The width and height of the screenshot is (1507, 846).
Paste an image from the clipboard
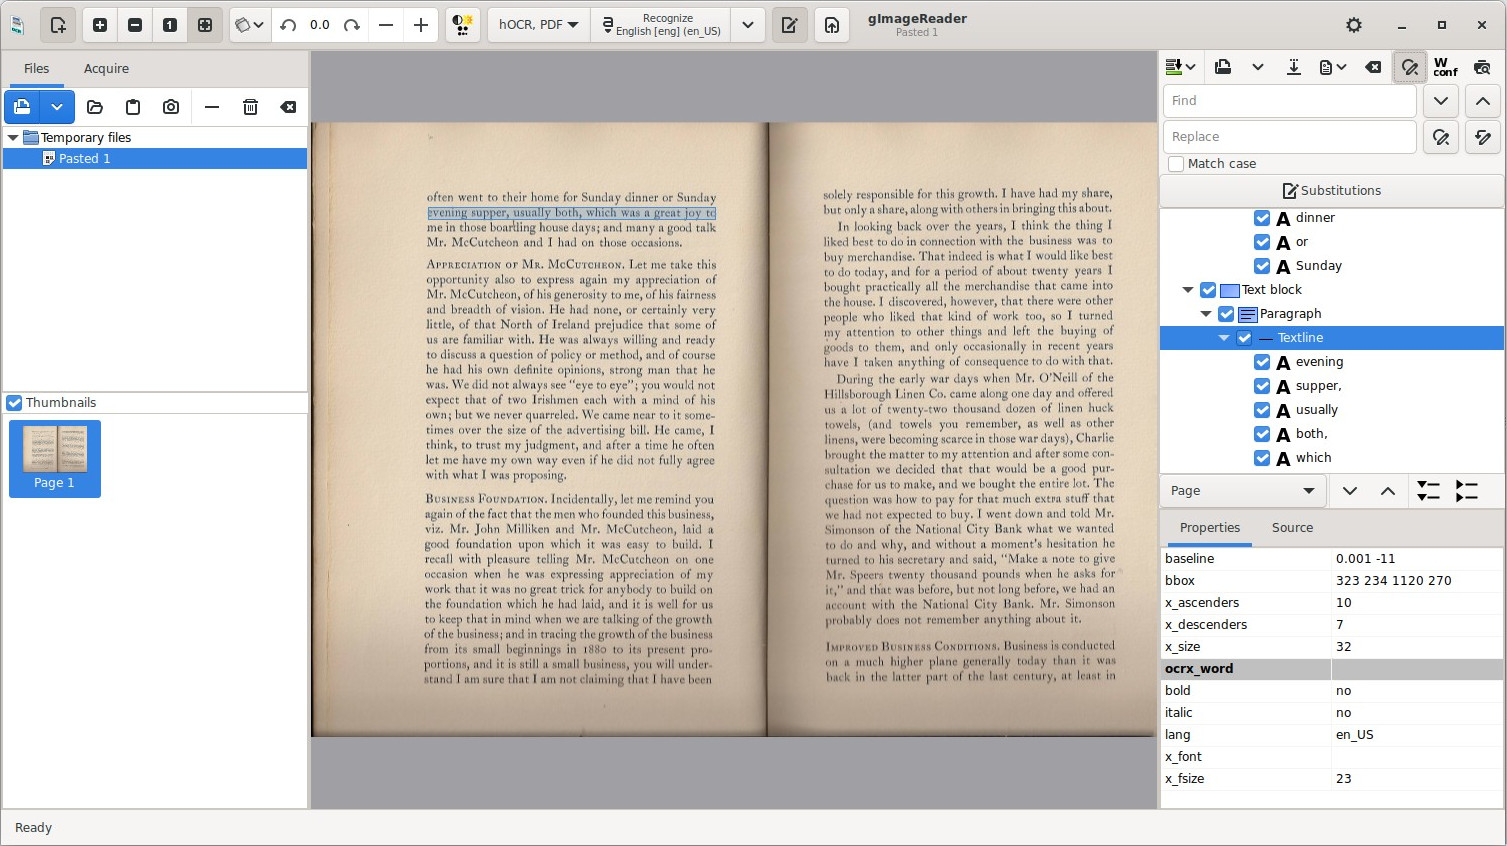point(133,107)
